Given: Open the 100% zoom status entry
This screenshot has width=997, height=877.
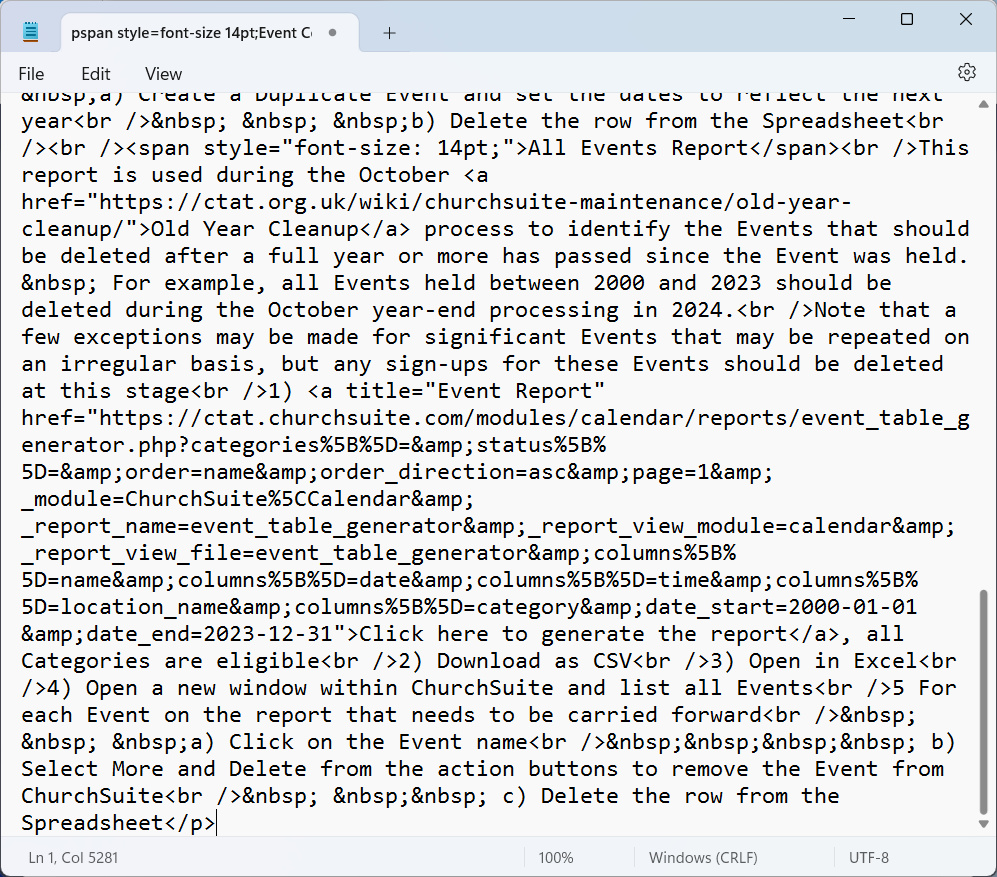Looking at the screenshot, I should point(556,857).
